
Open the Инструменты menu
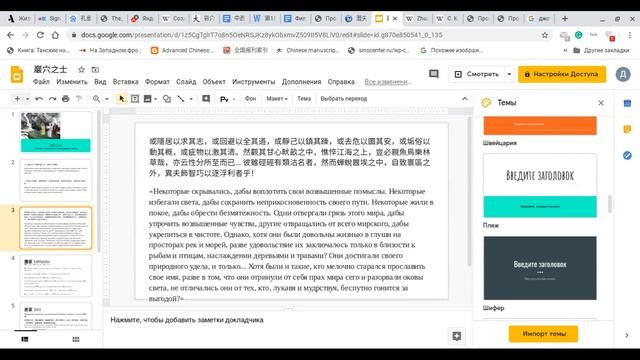pos(253,82)
